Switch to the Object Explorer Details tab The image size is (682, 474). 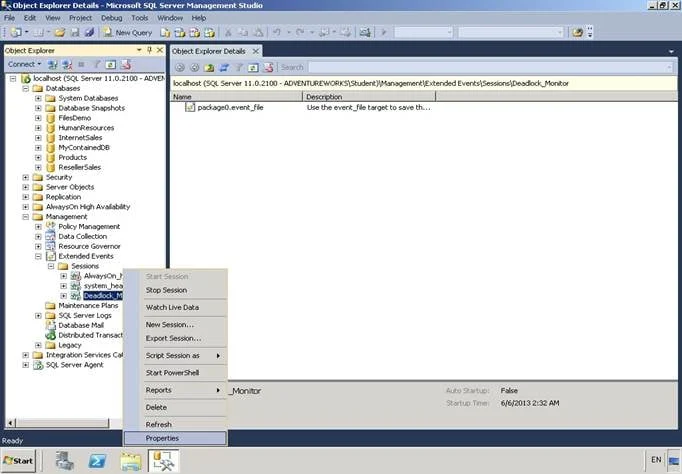click(x=209, y=51)
